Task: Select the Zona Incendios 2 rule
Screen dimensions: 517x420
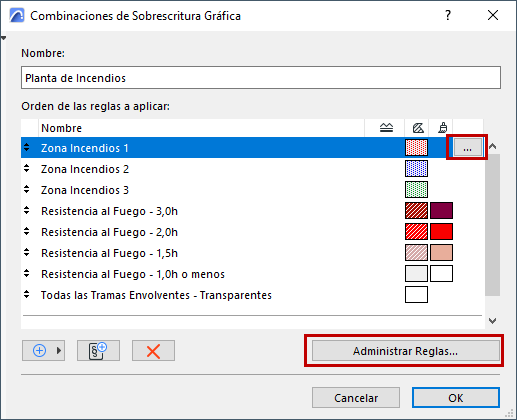Action: point(252,169)
